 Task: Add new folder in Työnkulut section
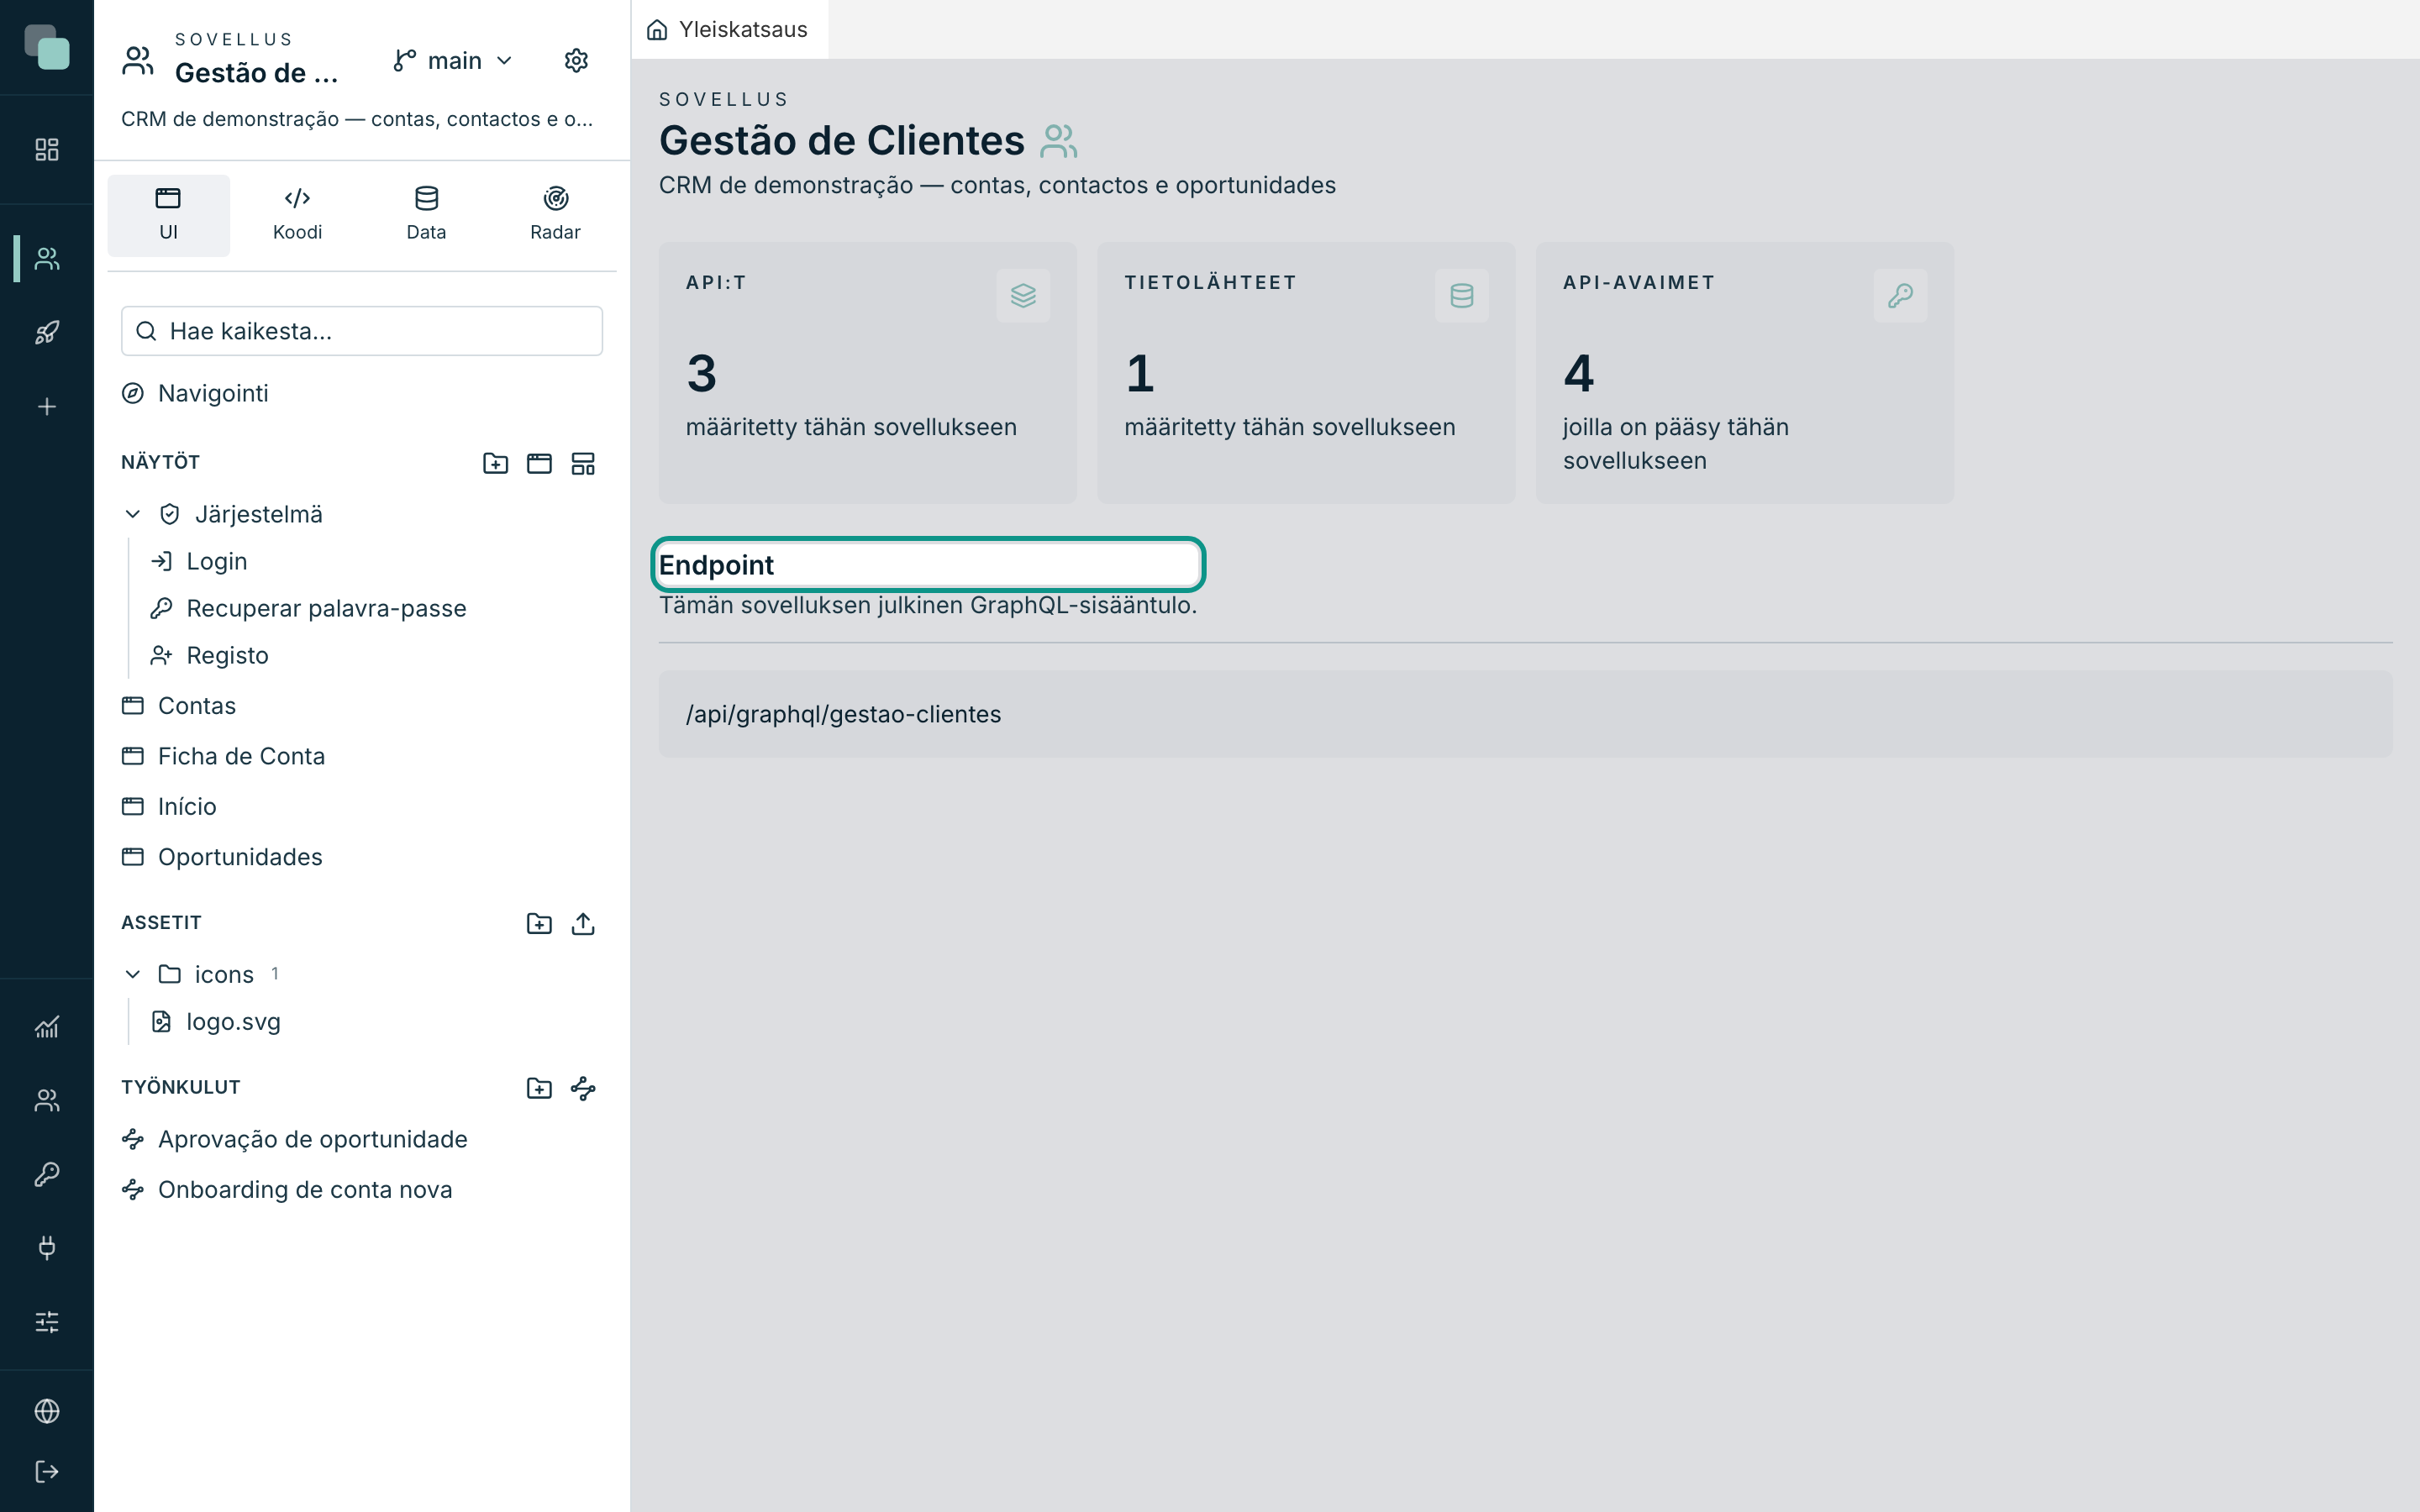click(540, 1088)
